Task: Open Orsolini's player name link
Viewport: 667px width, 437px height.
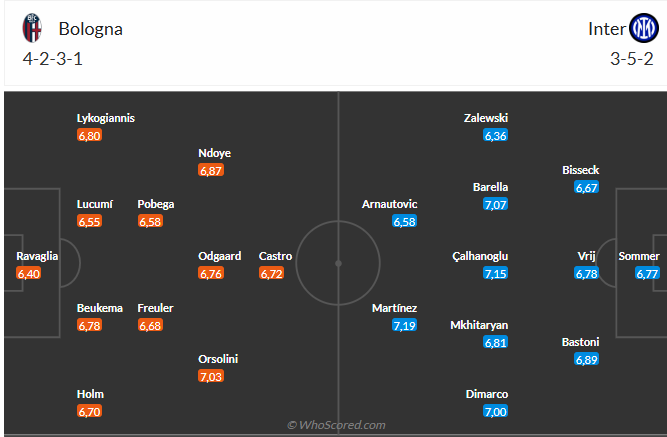Action: click(218, 359)
